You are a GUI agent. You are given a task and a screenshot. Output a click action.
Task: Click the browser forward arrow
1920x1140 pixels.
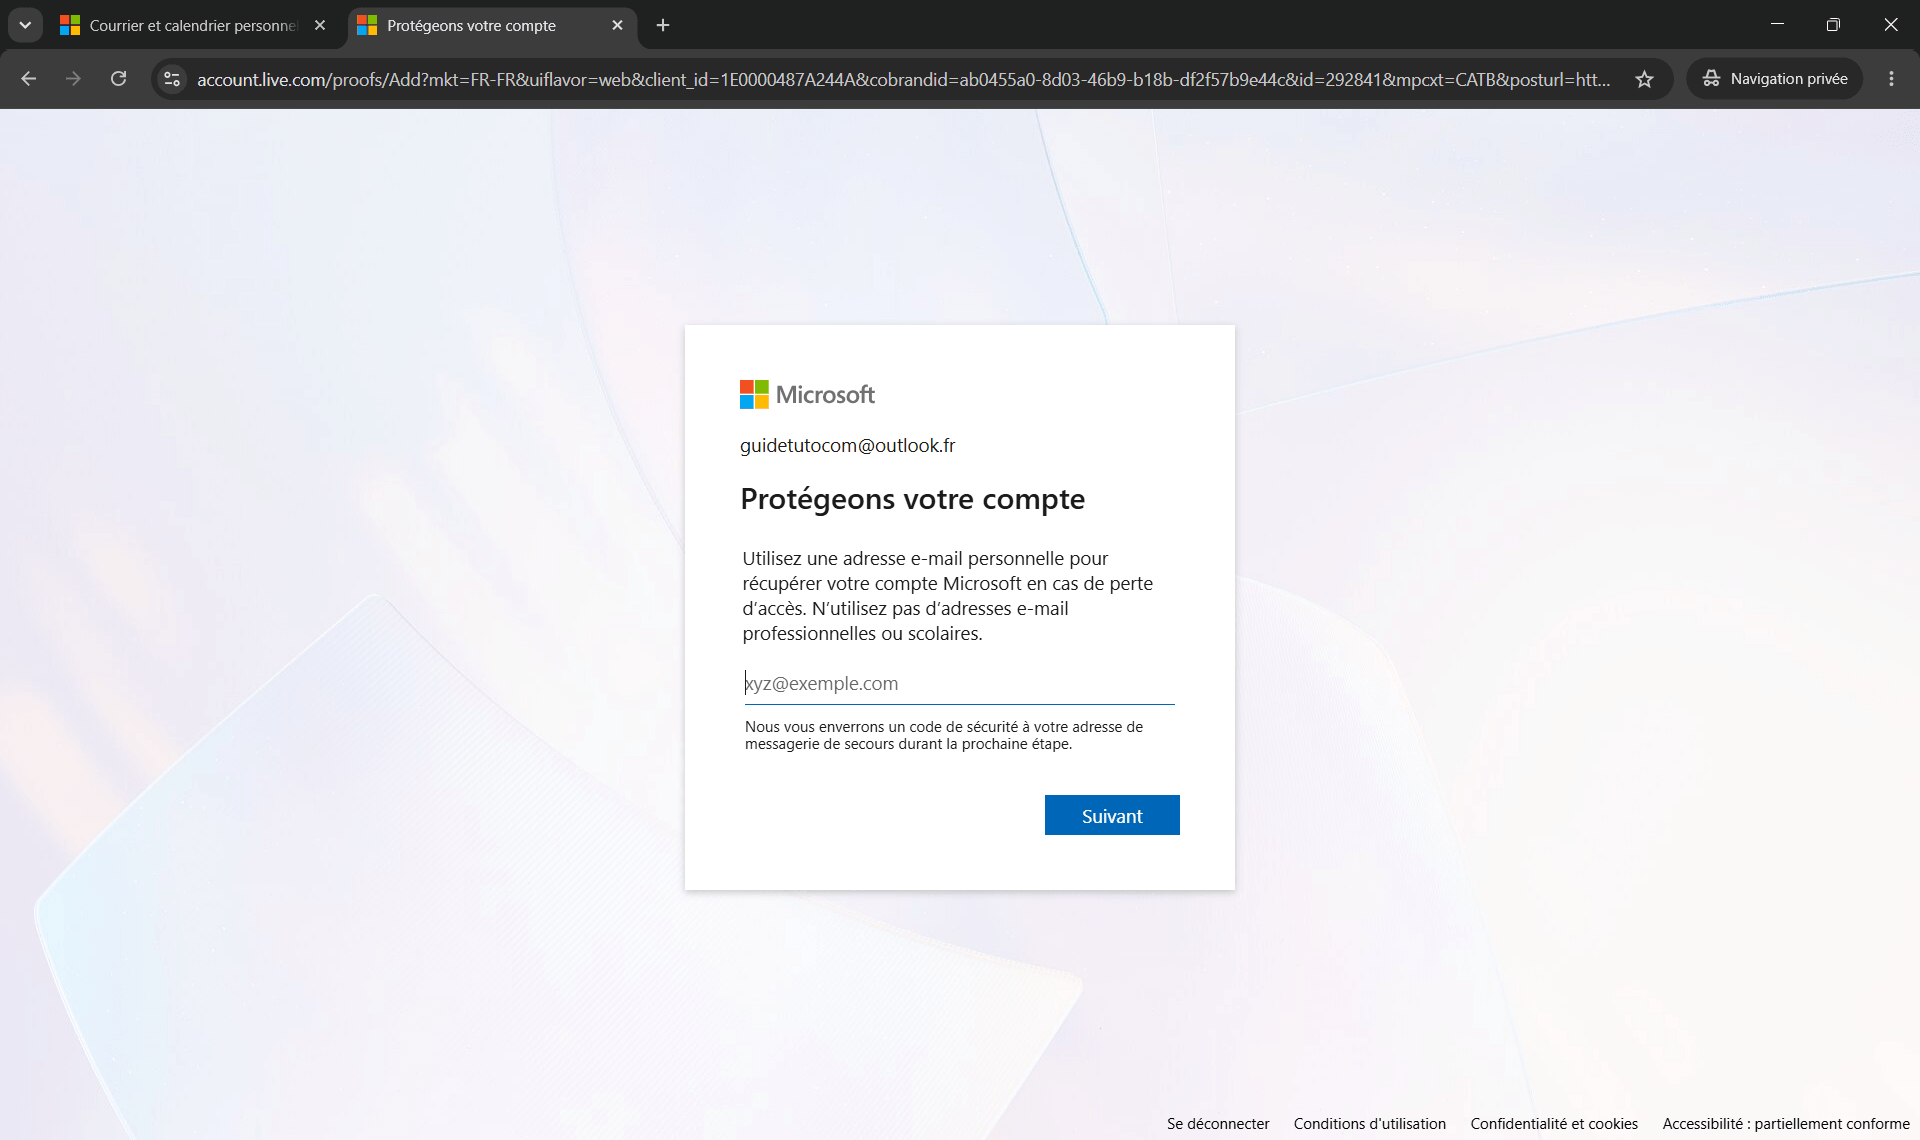(x=73, y=79)
